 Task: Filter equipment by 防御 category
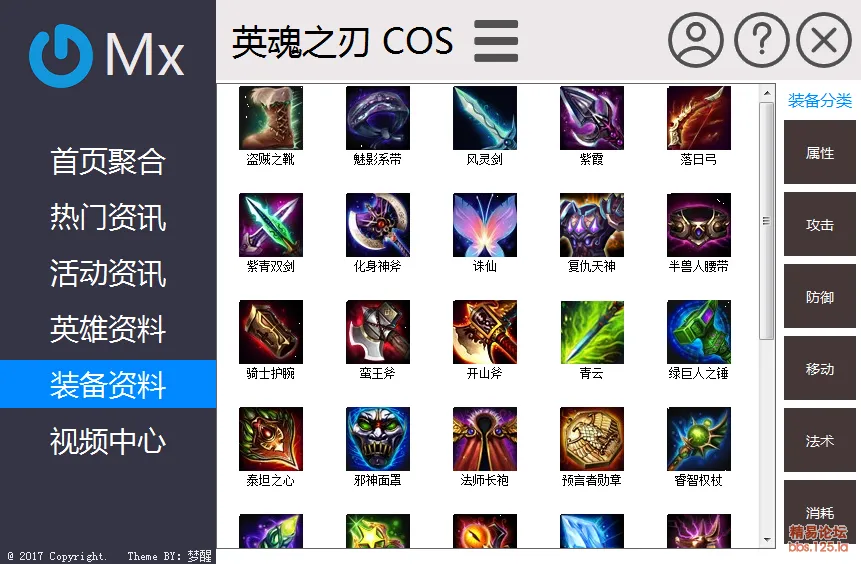tap(819, 296)
